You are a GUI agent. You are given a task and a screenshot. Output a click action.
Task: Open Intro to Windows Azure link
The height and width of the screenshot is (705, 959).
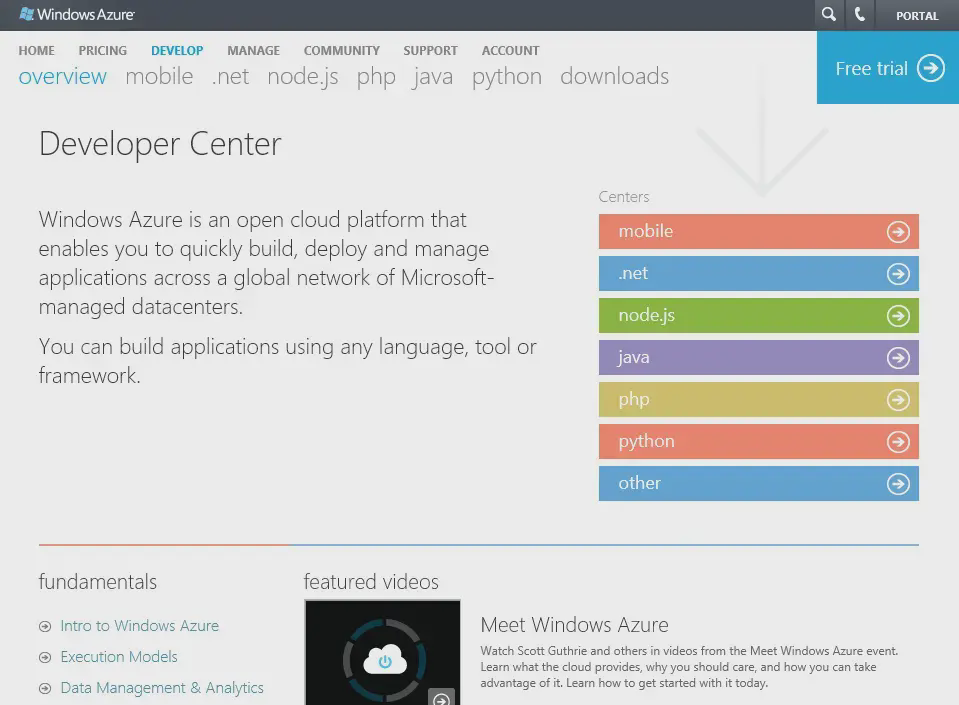coord(139,626)
